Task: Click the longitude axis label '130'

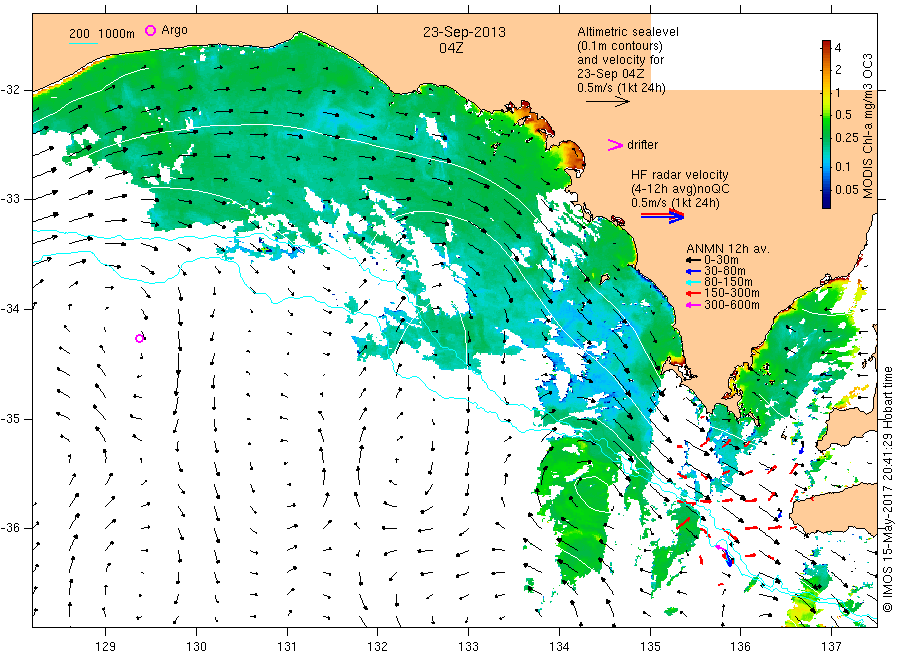Action: (x=196, y=647)
